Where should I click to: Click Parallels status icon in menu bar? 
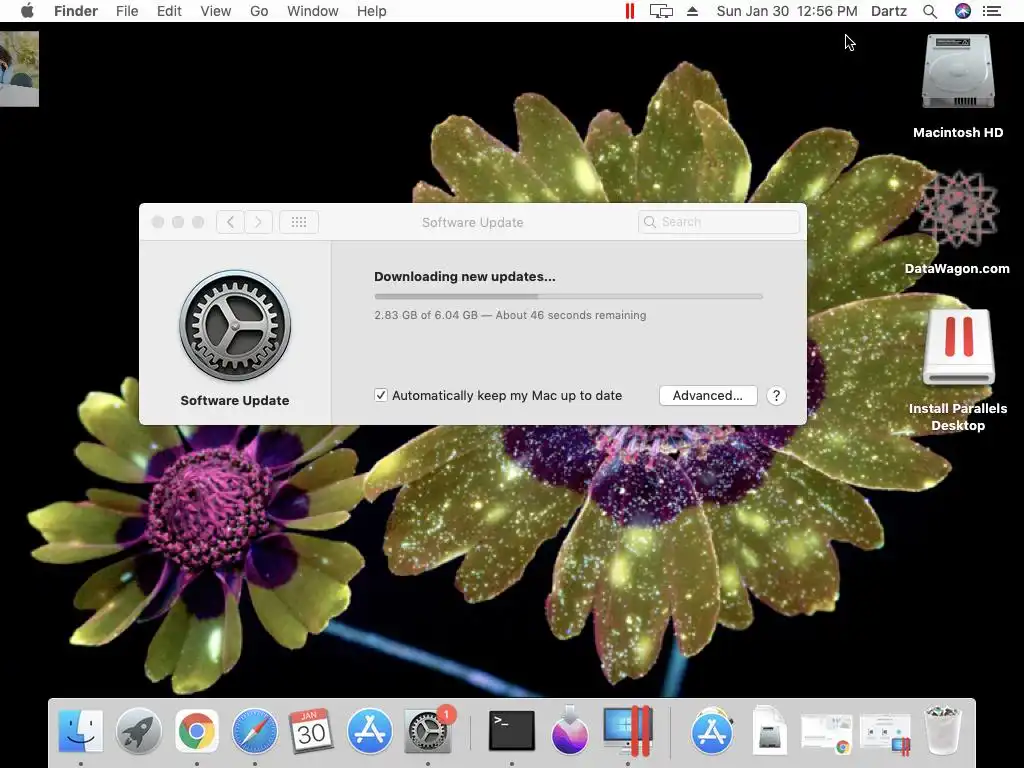(630, 11)
